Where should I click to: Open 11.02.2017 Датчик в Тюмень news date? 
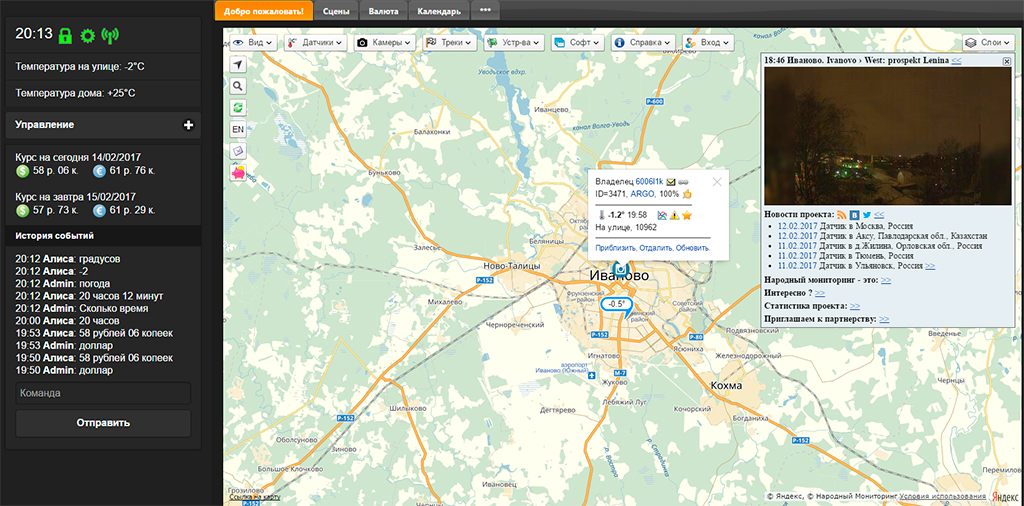[797, 256]
